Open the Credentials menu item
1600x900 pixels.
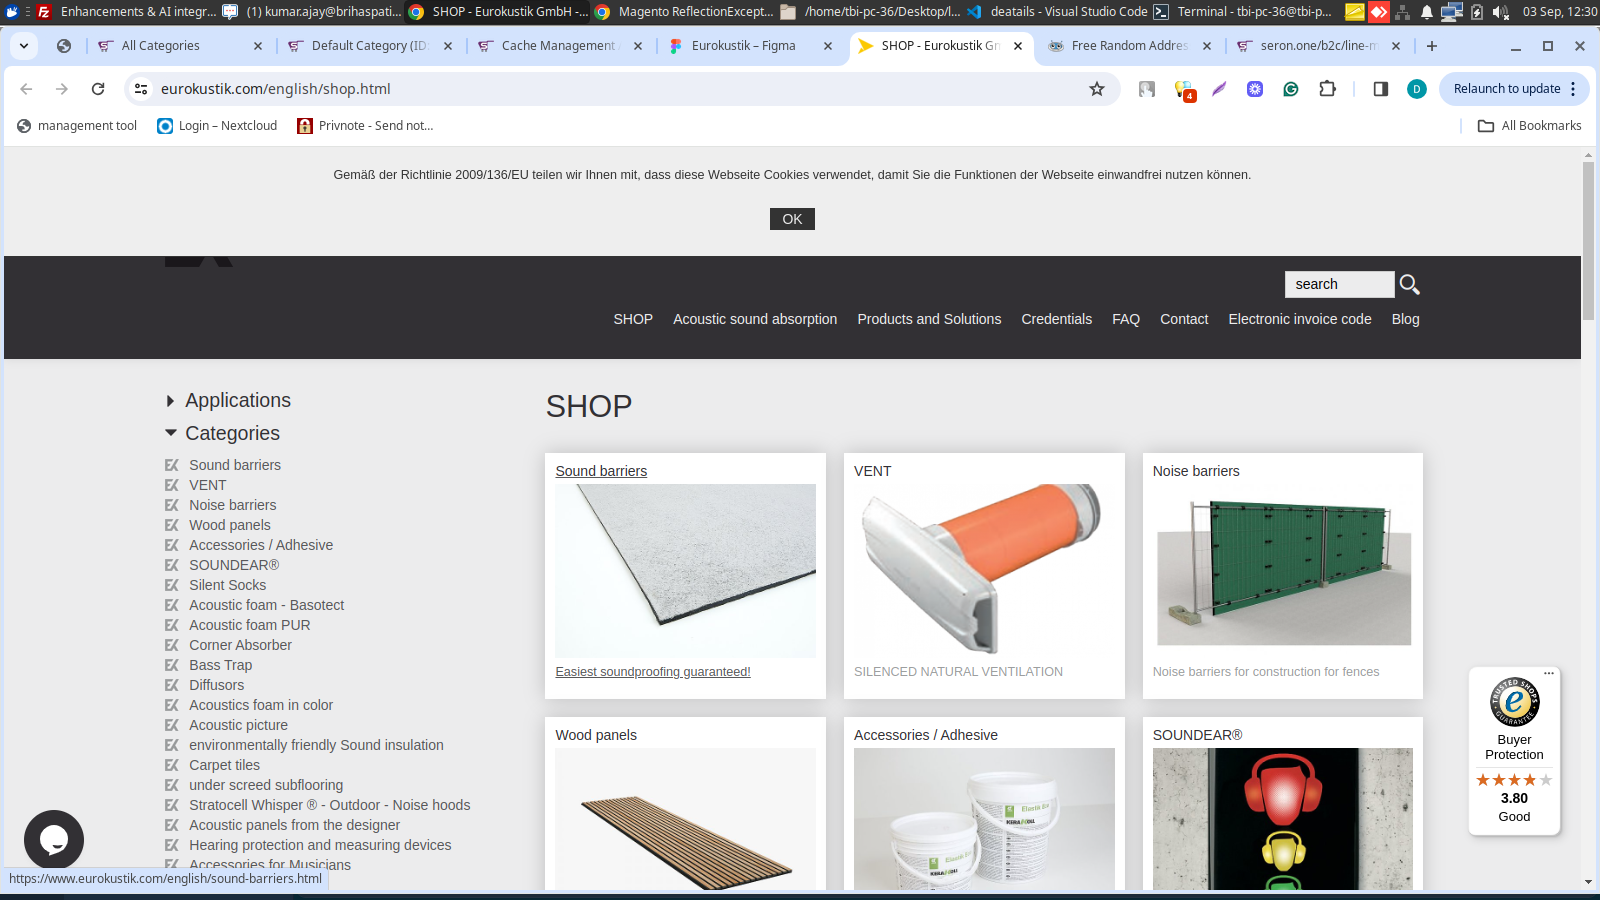pyautogui.click(x=1056, y=319)
